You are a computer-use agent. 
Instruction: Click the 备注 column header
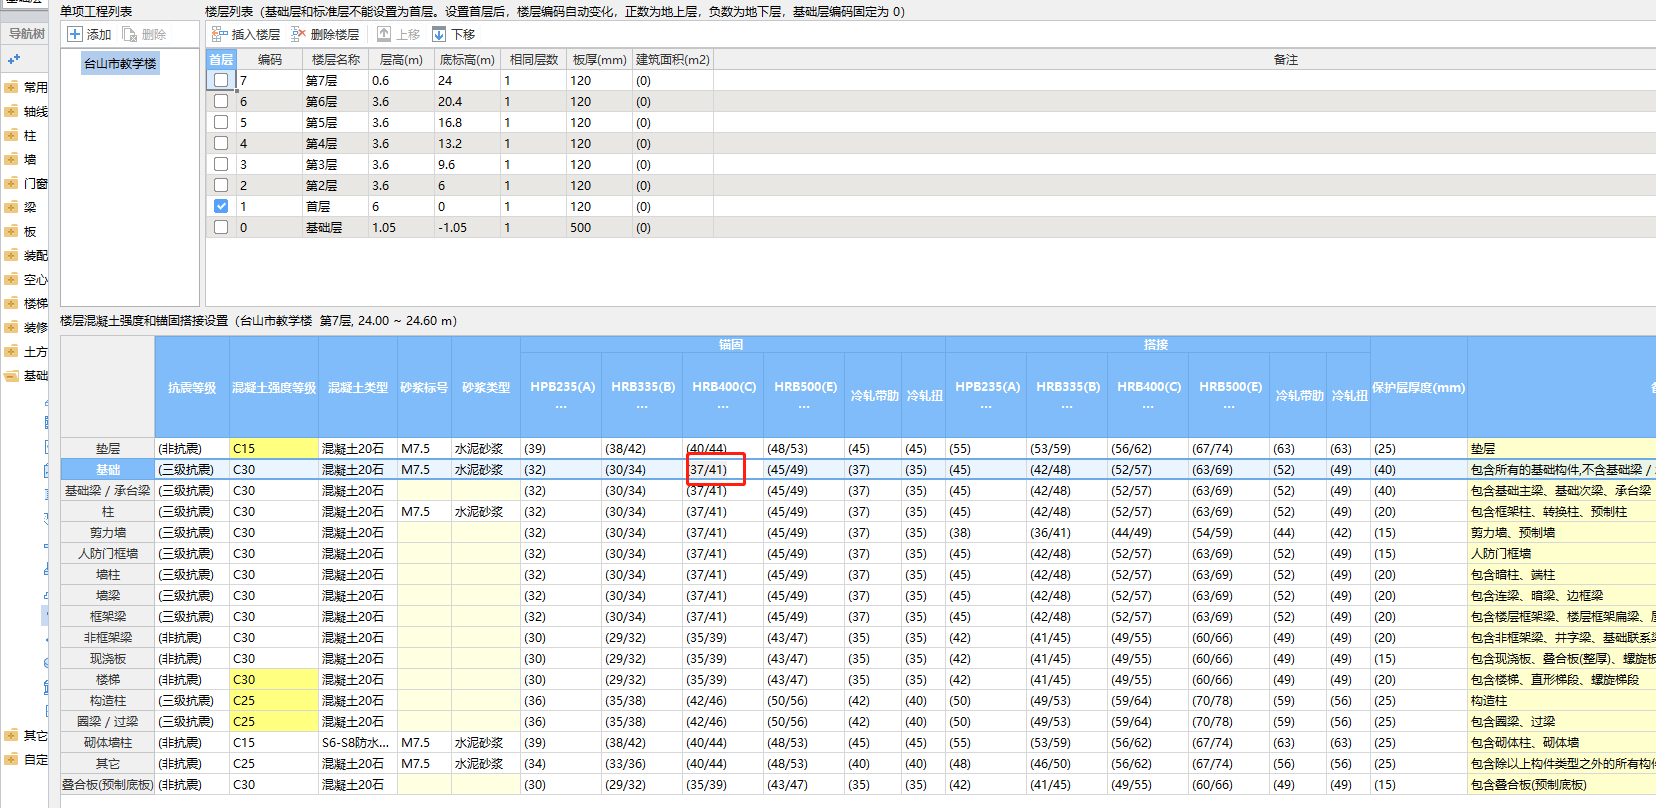(x=1285, y=60)
